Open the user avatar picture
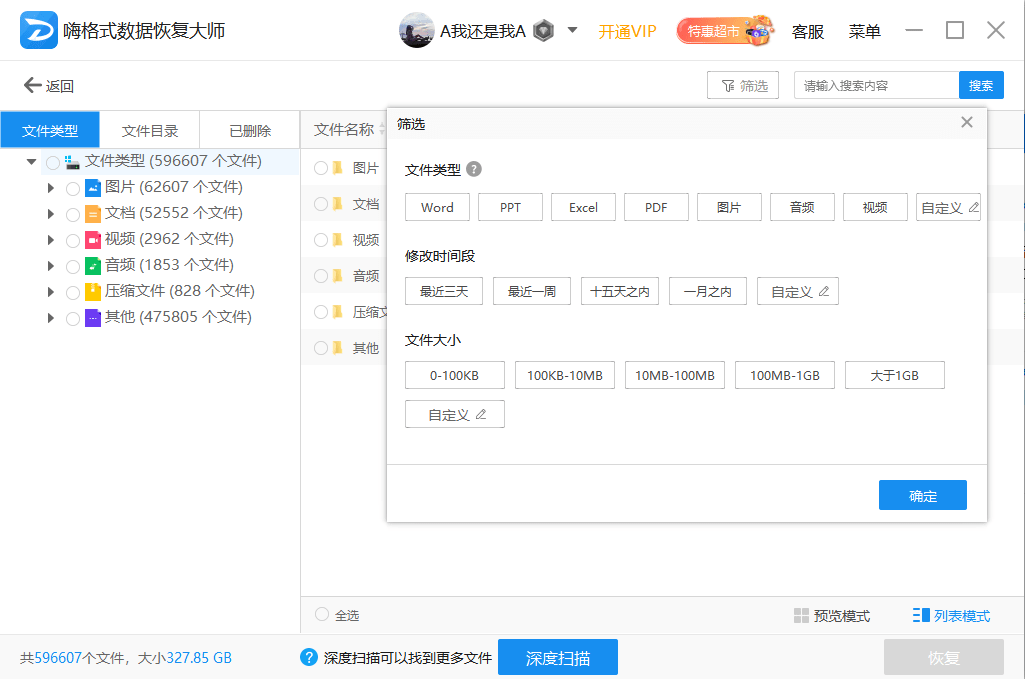1025x679 pixels. click(416, 30)
